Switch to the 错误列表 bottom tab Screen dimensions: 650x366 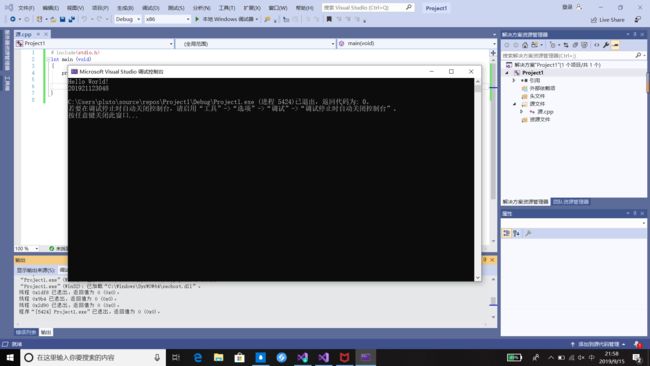tap(26, 332)
